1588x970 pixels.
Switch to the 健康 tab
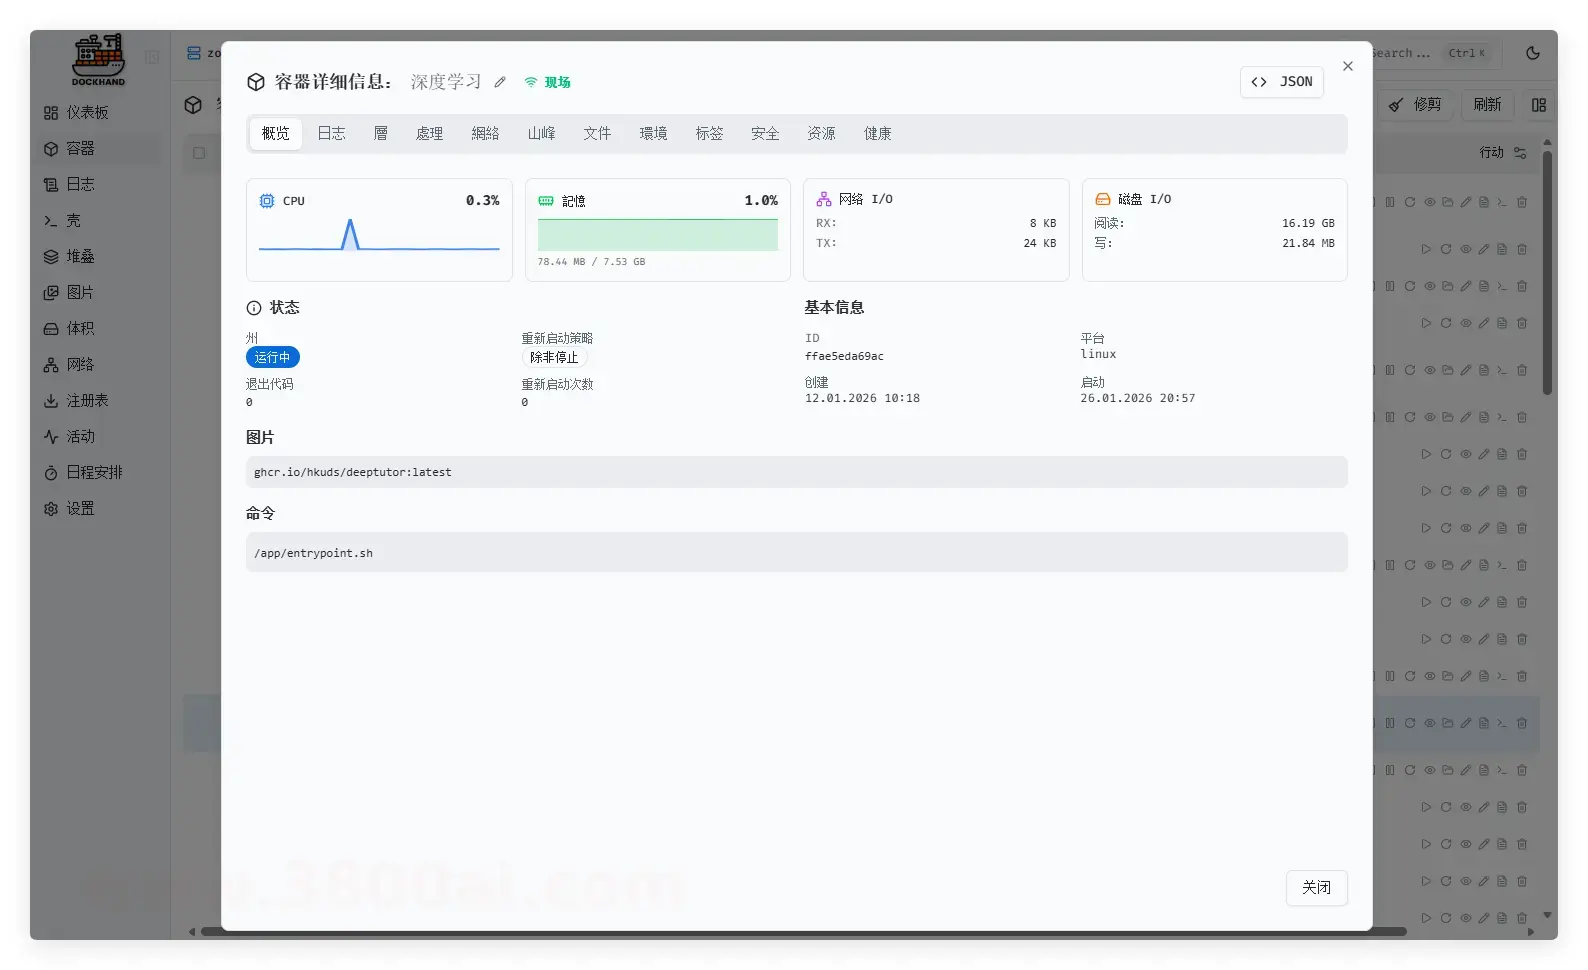[877, 134]
